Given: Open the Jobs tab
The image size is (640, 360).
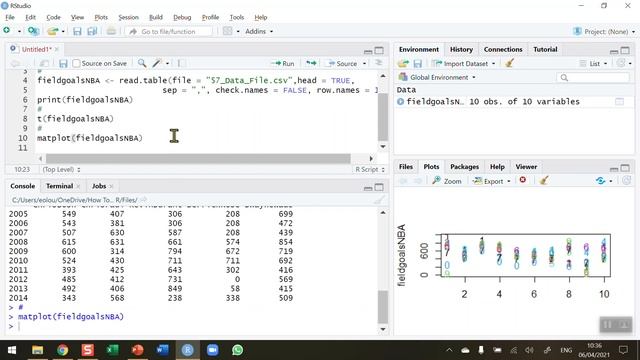Looking at the screenshot, I should point(99,186).
